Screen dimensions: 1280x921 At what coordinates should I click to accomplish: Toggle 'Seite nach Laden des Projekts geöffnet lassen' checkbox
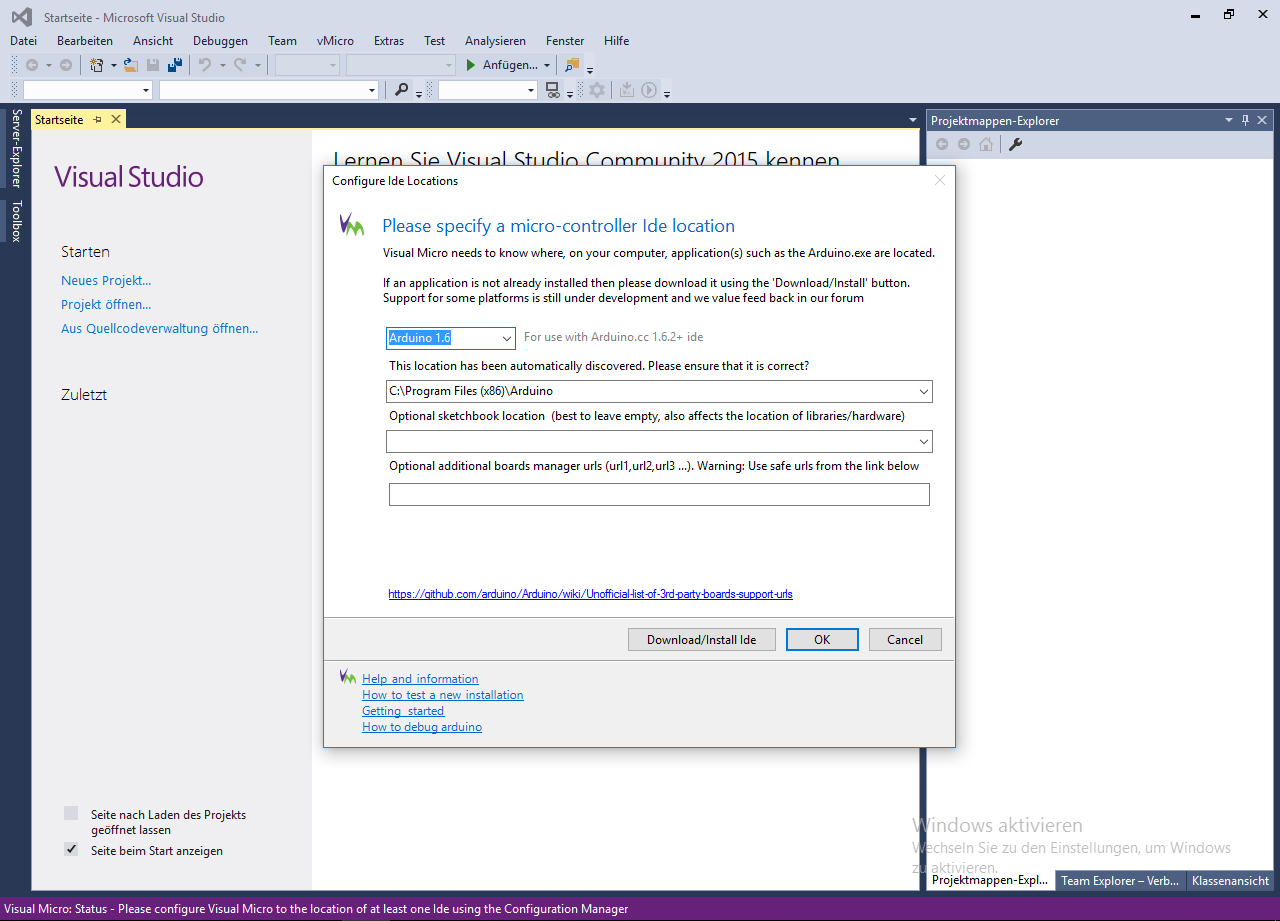(71, 814)
